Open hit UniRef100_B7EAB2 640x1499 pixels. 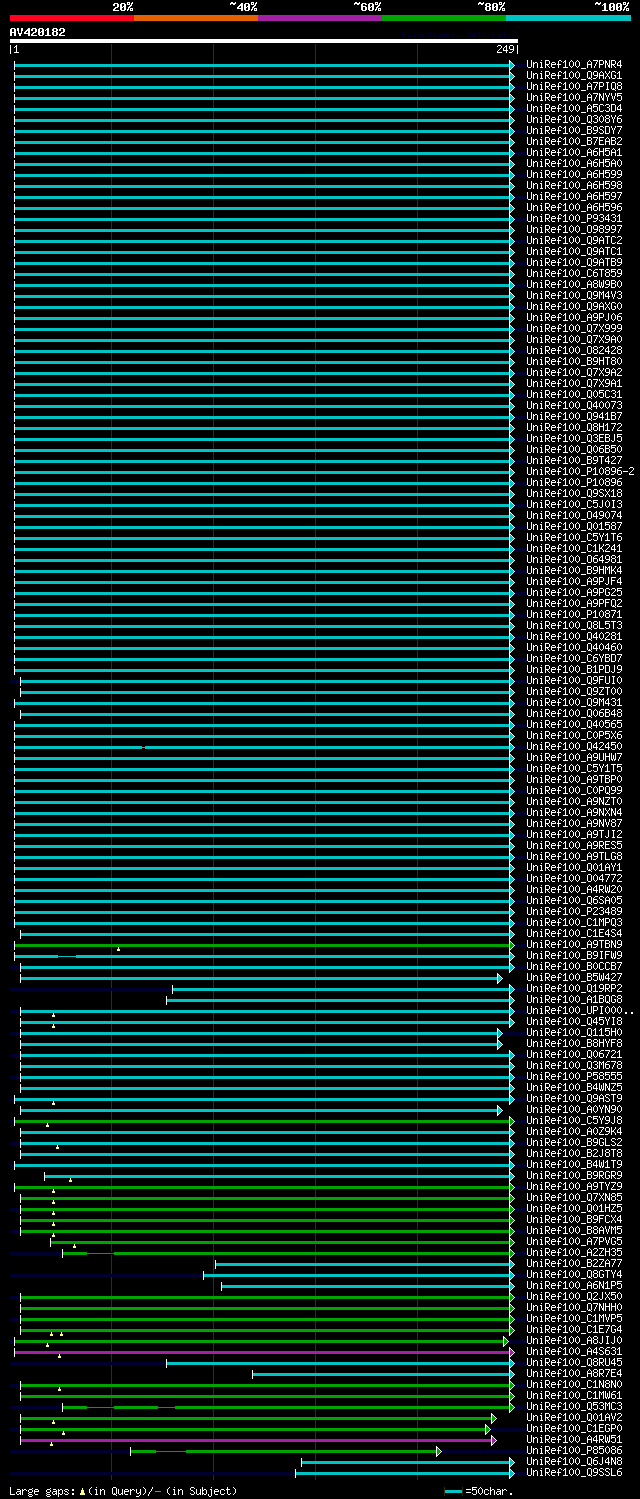point(574,141)
